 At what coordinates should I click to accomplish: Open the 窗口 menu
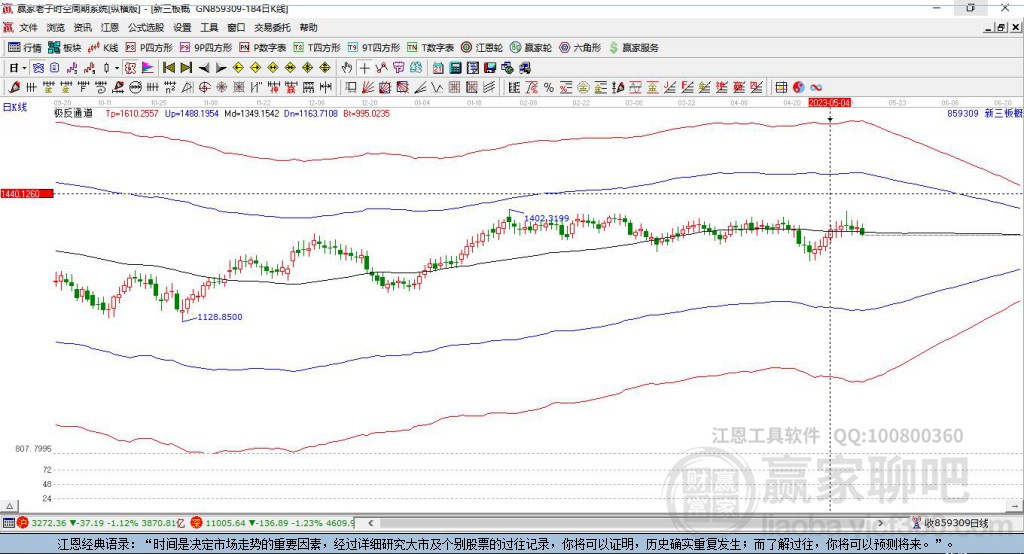point(236,27)
